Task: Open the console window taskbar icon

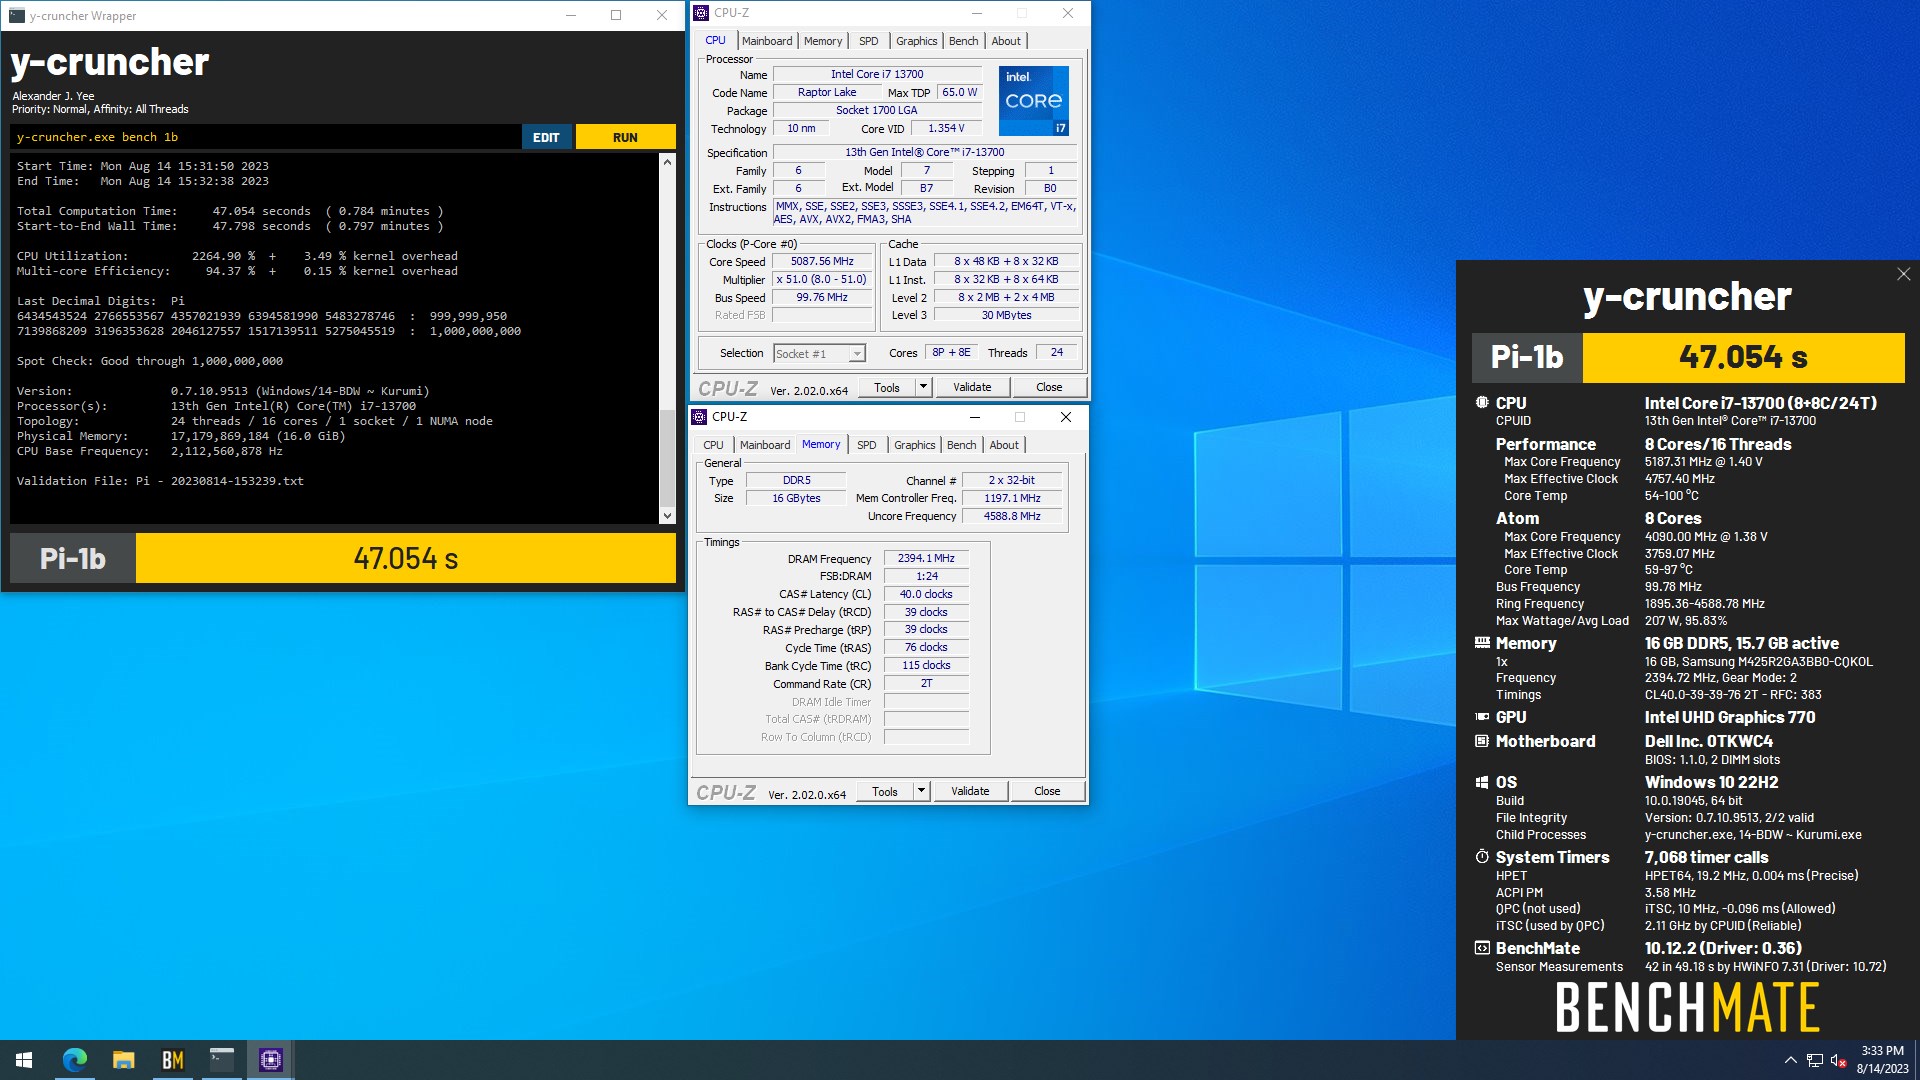Action: [222, 1060]
